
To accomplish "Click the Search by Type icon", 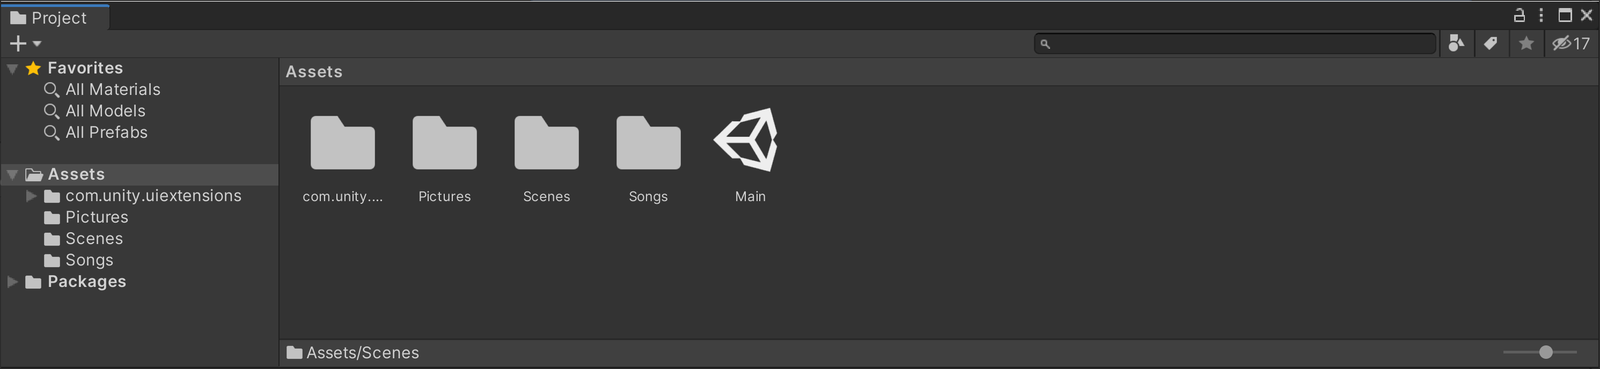I will (x=1456, y=43).
